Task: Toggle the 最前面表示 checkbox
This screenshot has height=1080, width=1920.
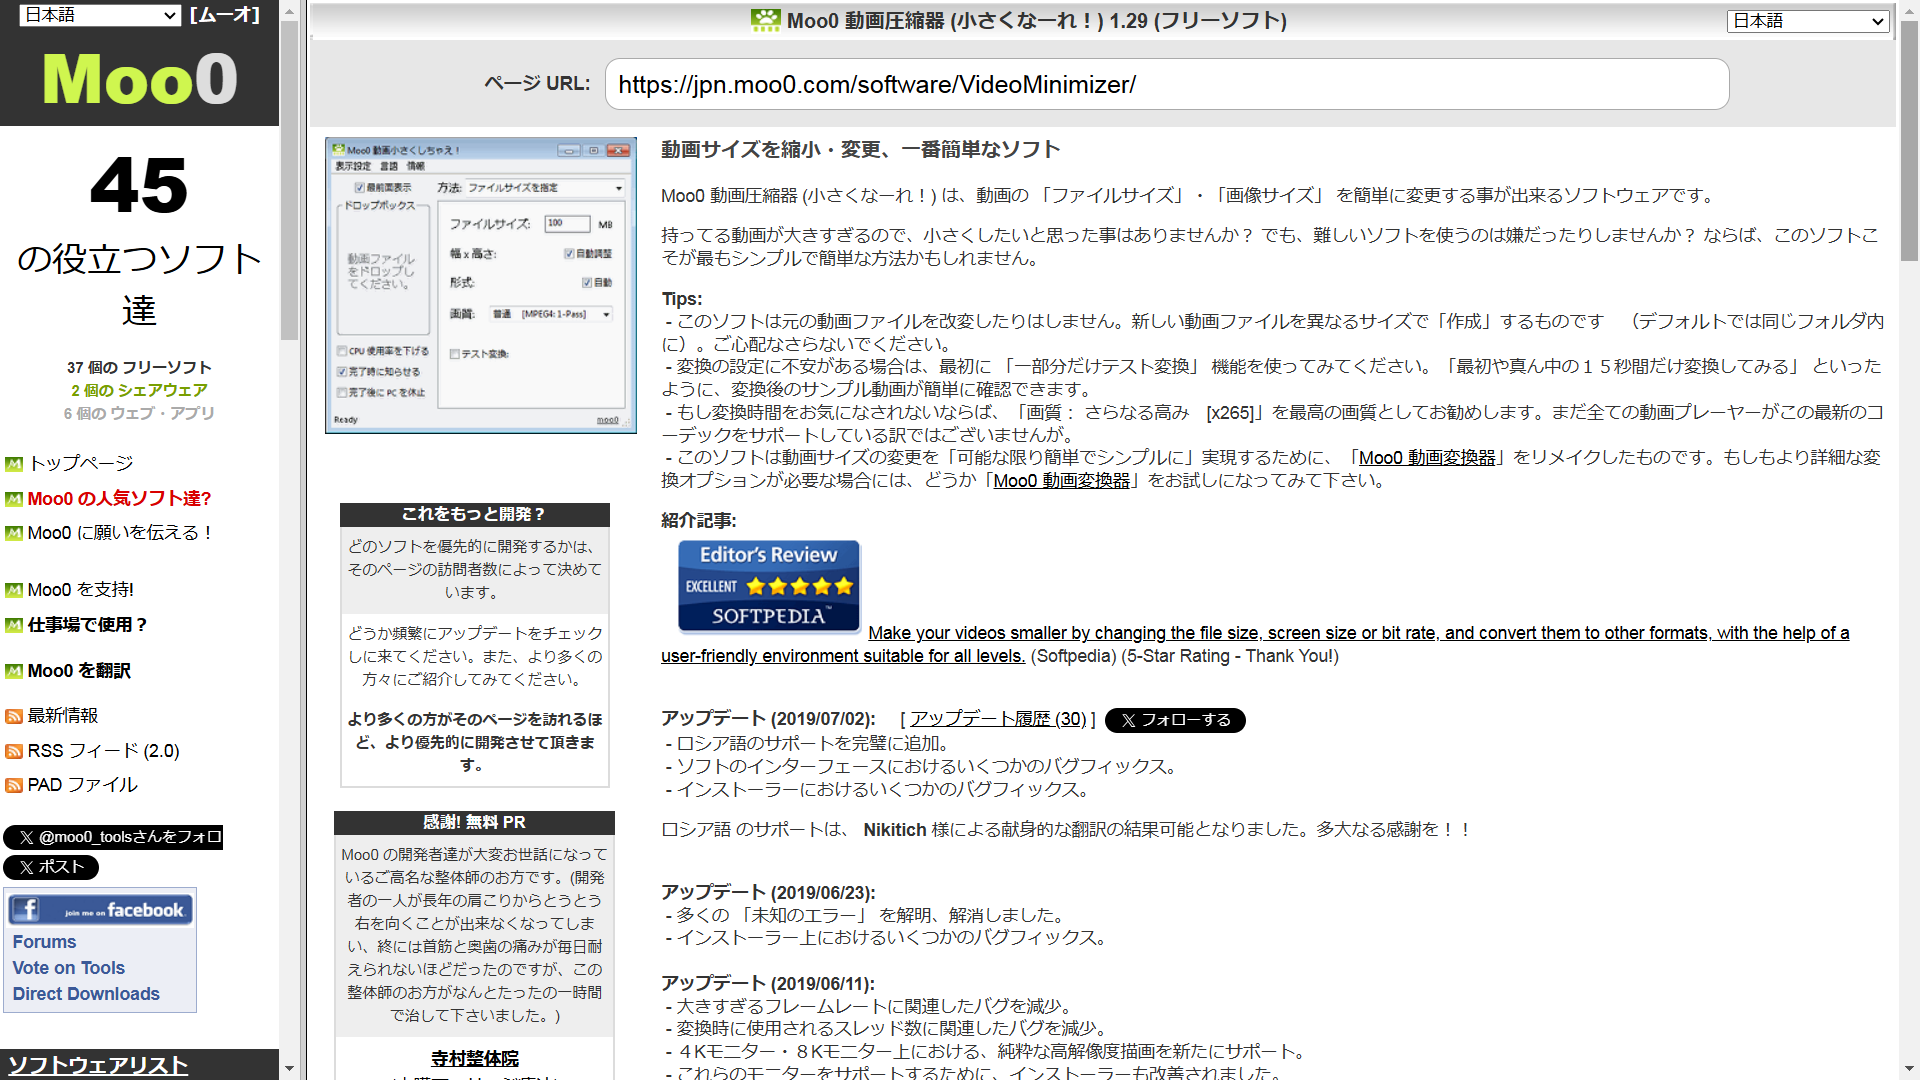Action: pyautogui.click(x=359, y=188)
